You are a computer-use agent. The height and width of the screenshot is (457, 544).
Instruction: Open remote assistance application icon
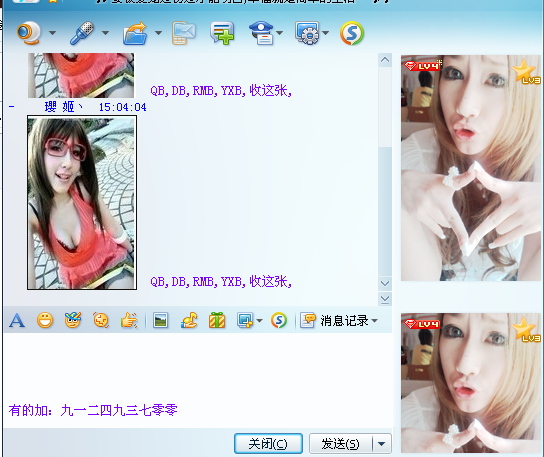point(307,33)
